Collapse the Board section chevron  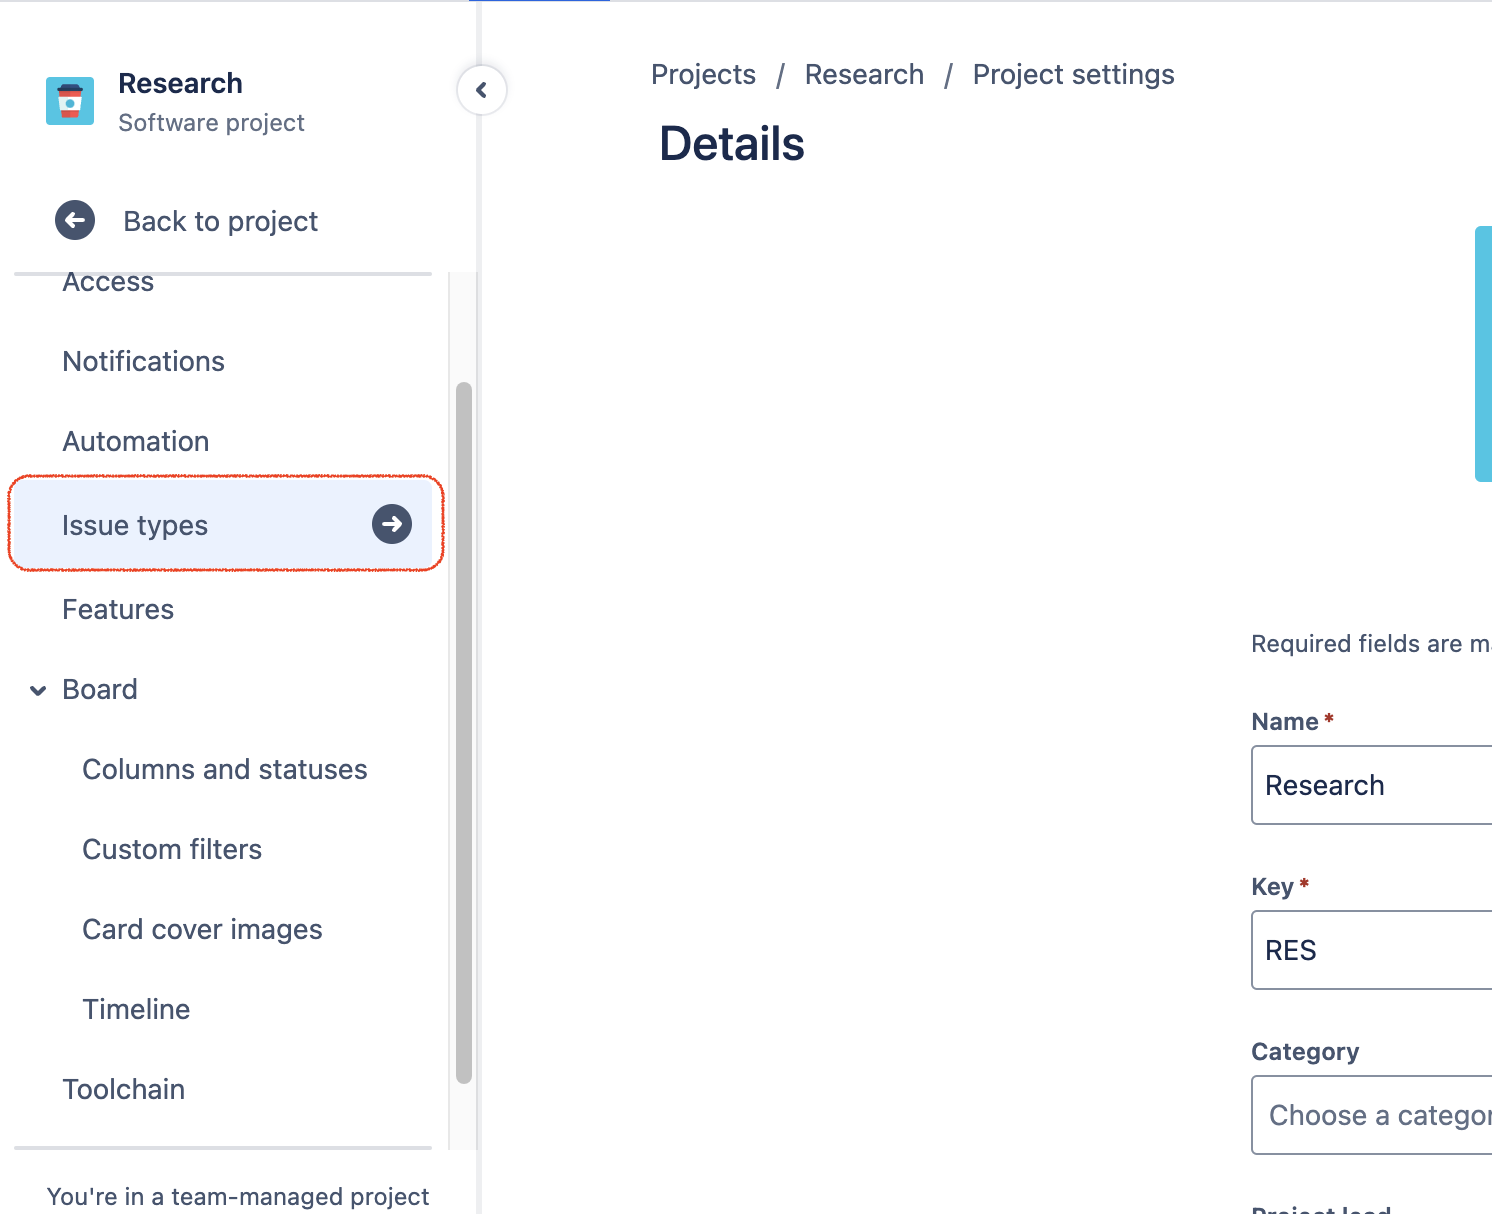click(x=38, y=690)
